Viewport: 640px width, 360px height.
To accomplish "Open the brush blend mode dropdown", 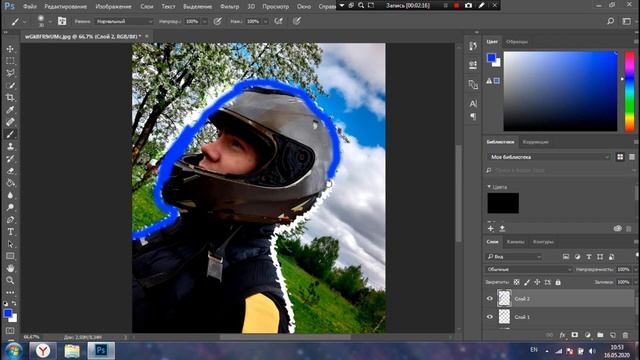I will point(124,21).
